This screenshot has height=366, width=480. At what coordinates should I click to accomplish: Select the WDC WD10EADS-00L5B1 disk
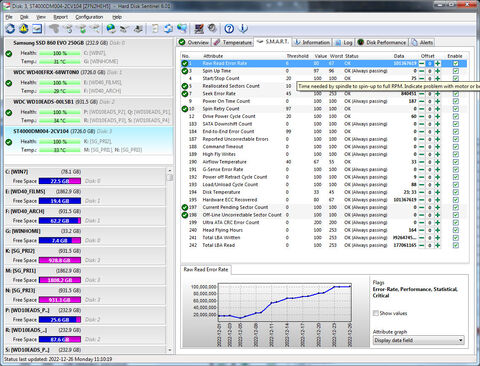tap(89, 112)
